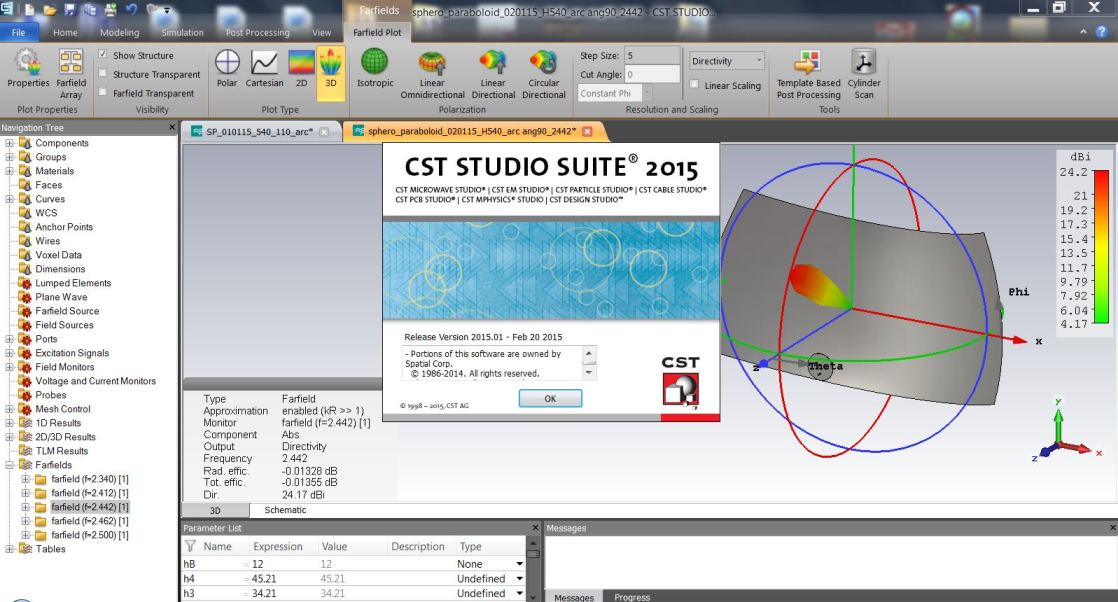Image resolution: width=1118 pixels, height=602 pixels.
Task: Select Circular Directional polarization
Action: (x=544, y=70)
